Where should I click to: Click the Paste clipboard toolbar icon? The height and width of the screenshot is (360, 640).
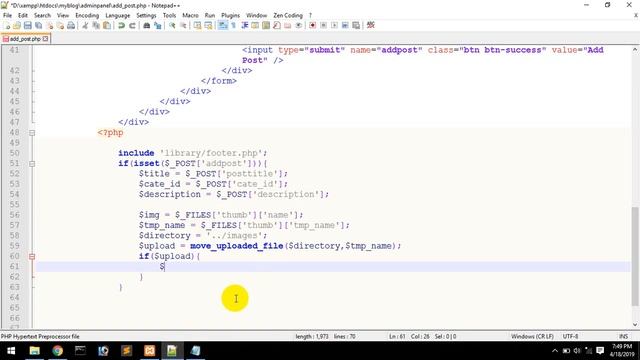point(107,25)
